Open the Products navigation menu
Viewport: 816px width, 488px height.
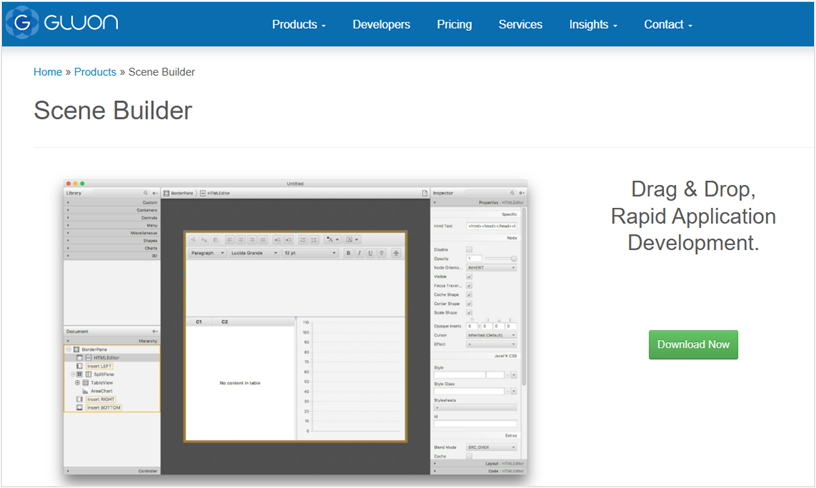point(299,24)
